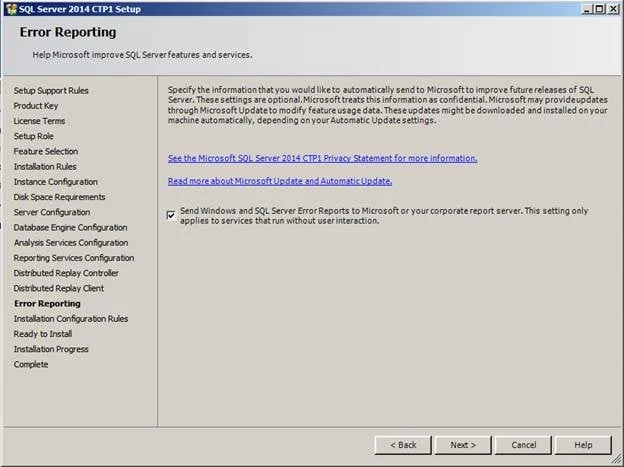Screen dimensions: 624x467
Task: Select Installation Rules step
Action: (x=45, y=167)
